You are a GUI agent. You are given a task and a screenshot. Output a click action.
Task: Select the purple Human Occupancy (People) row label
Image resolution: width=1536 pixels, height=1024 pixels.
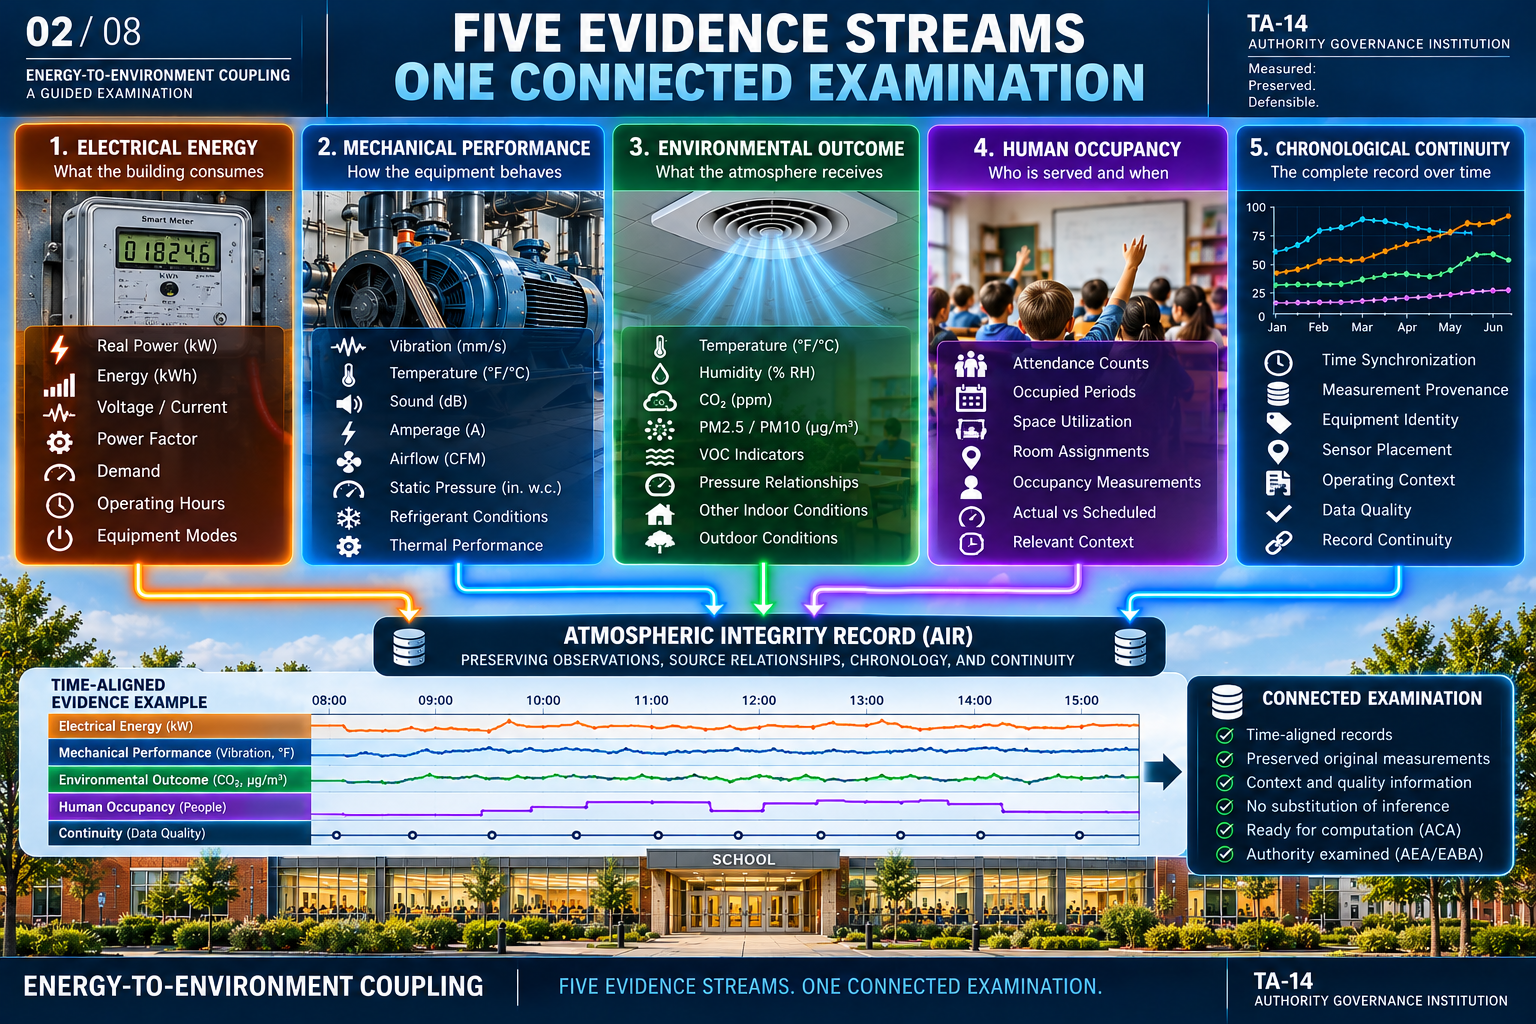180,807
